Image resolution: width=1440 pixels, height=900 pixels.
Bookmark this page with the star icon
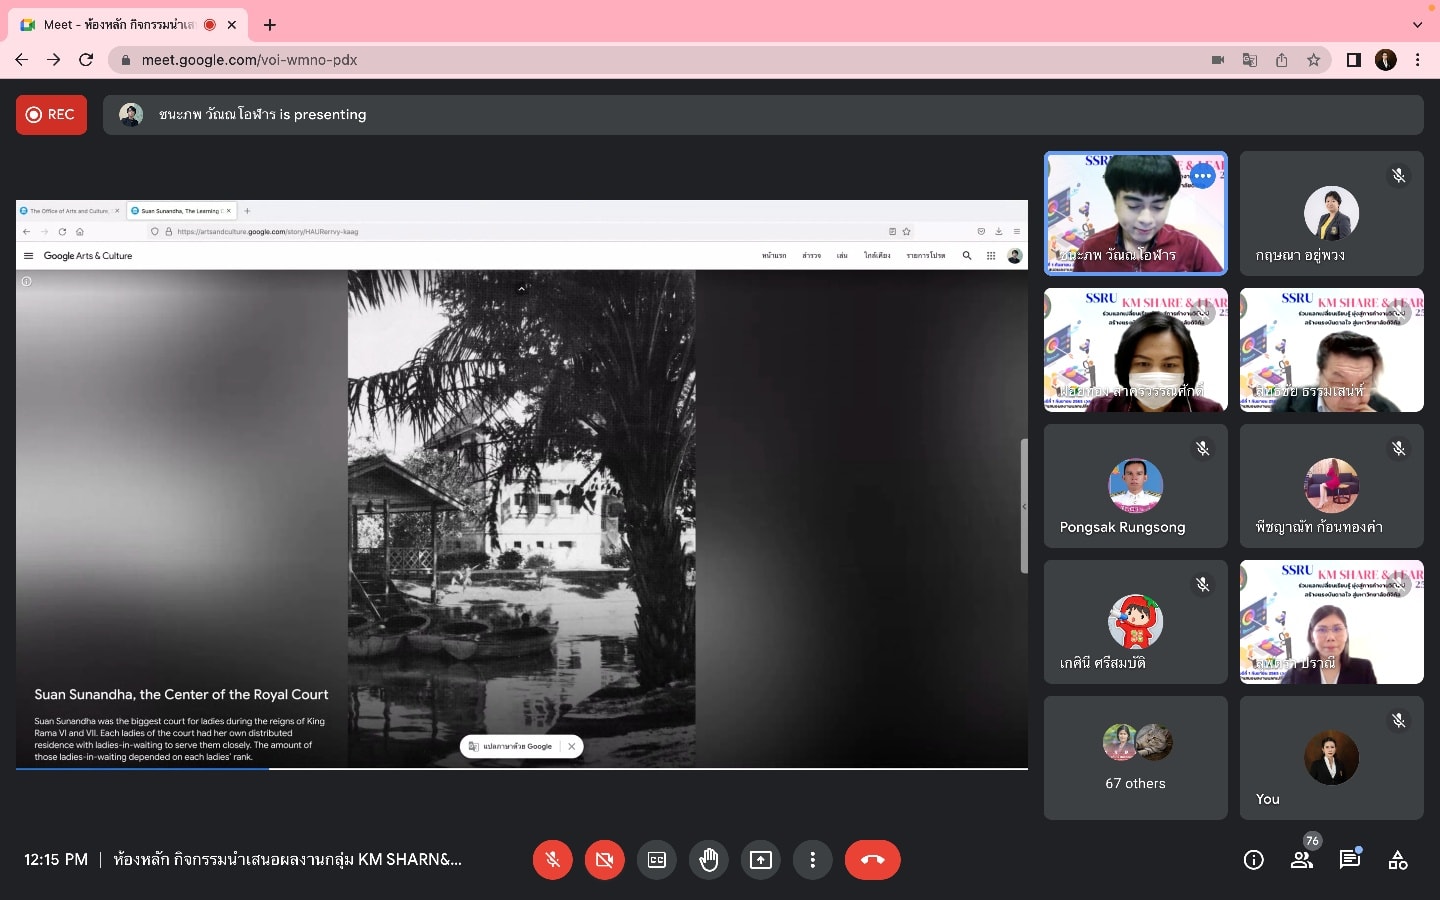[1313, 60]
